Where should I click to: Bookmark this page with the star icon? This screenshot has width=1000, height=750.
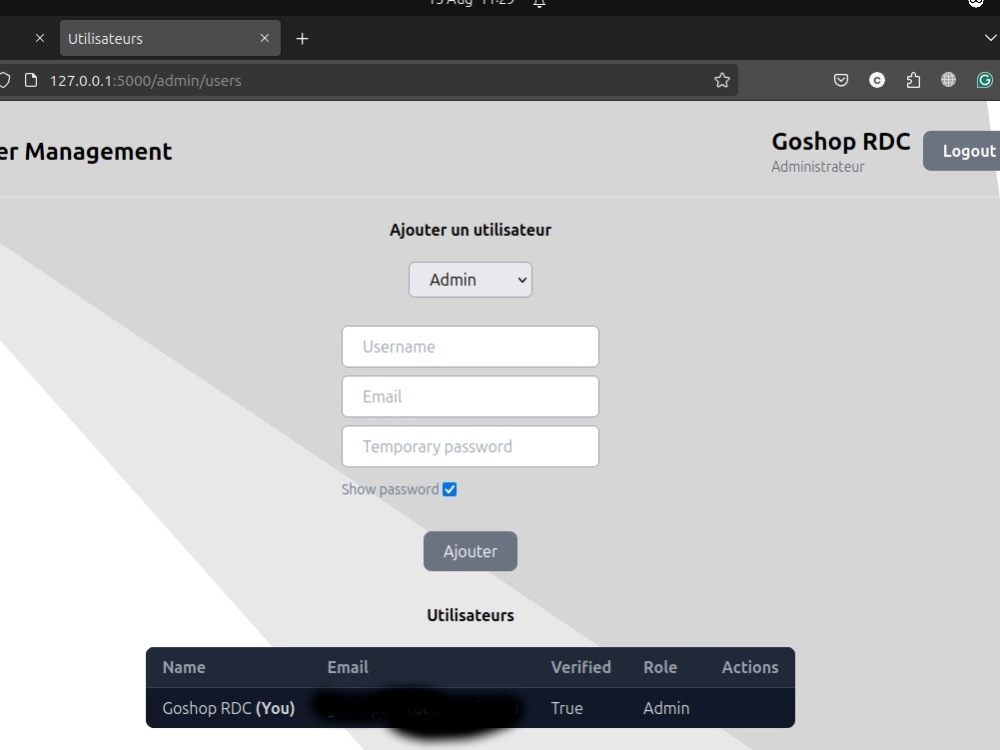point(722,80)
